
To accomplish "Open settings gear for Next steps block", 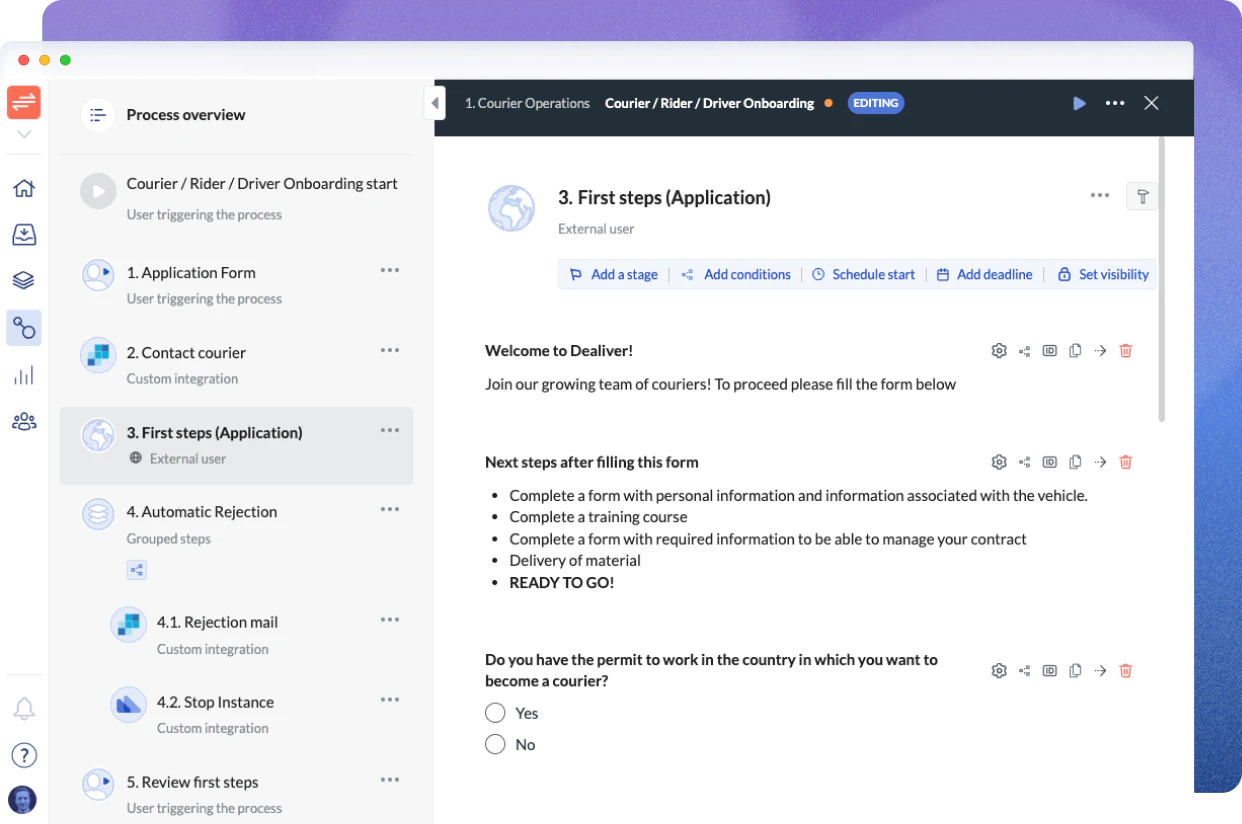I will (998, 462).
